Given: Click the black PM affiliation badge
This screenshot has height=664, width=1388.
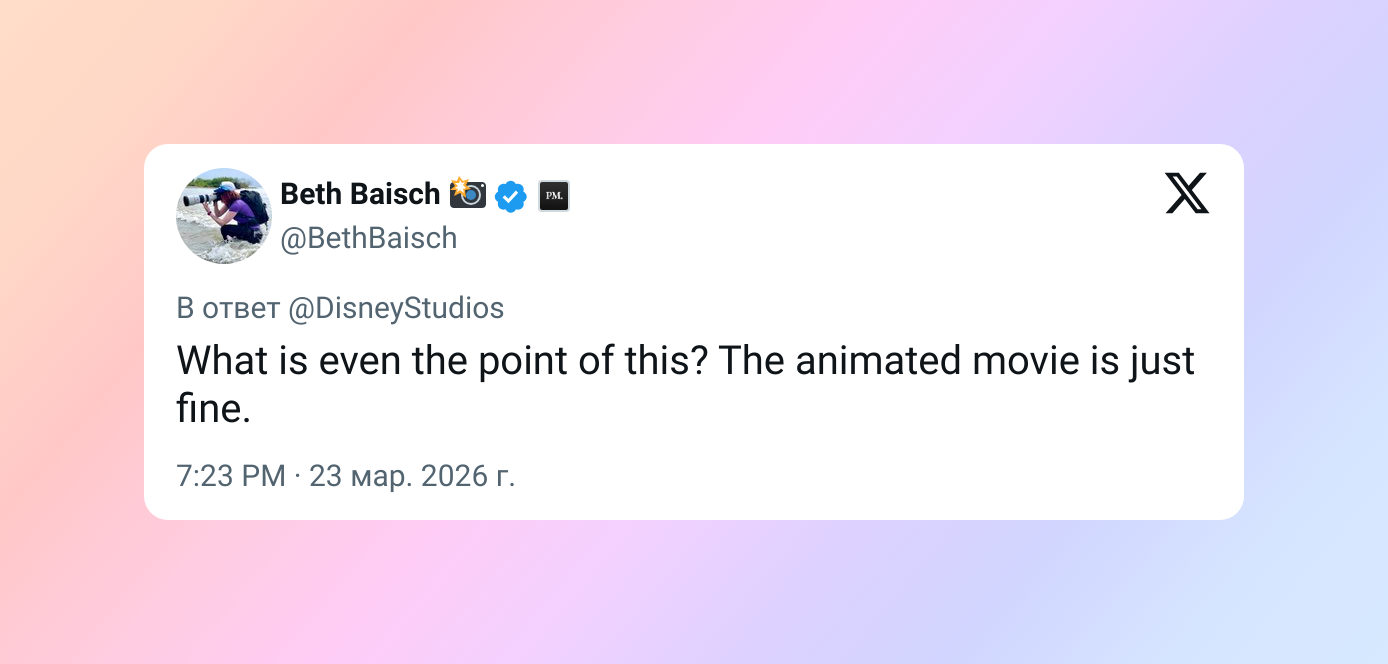Looking at the screenshot, I should tap(553, 196).
